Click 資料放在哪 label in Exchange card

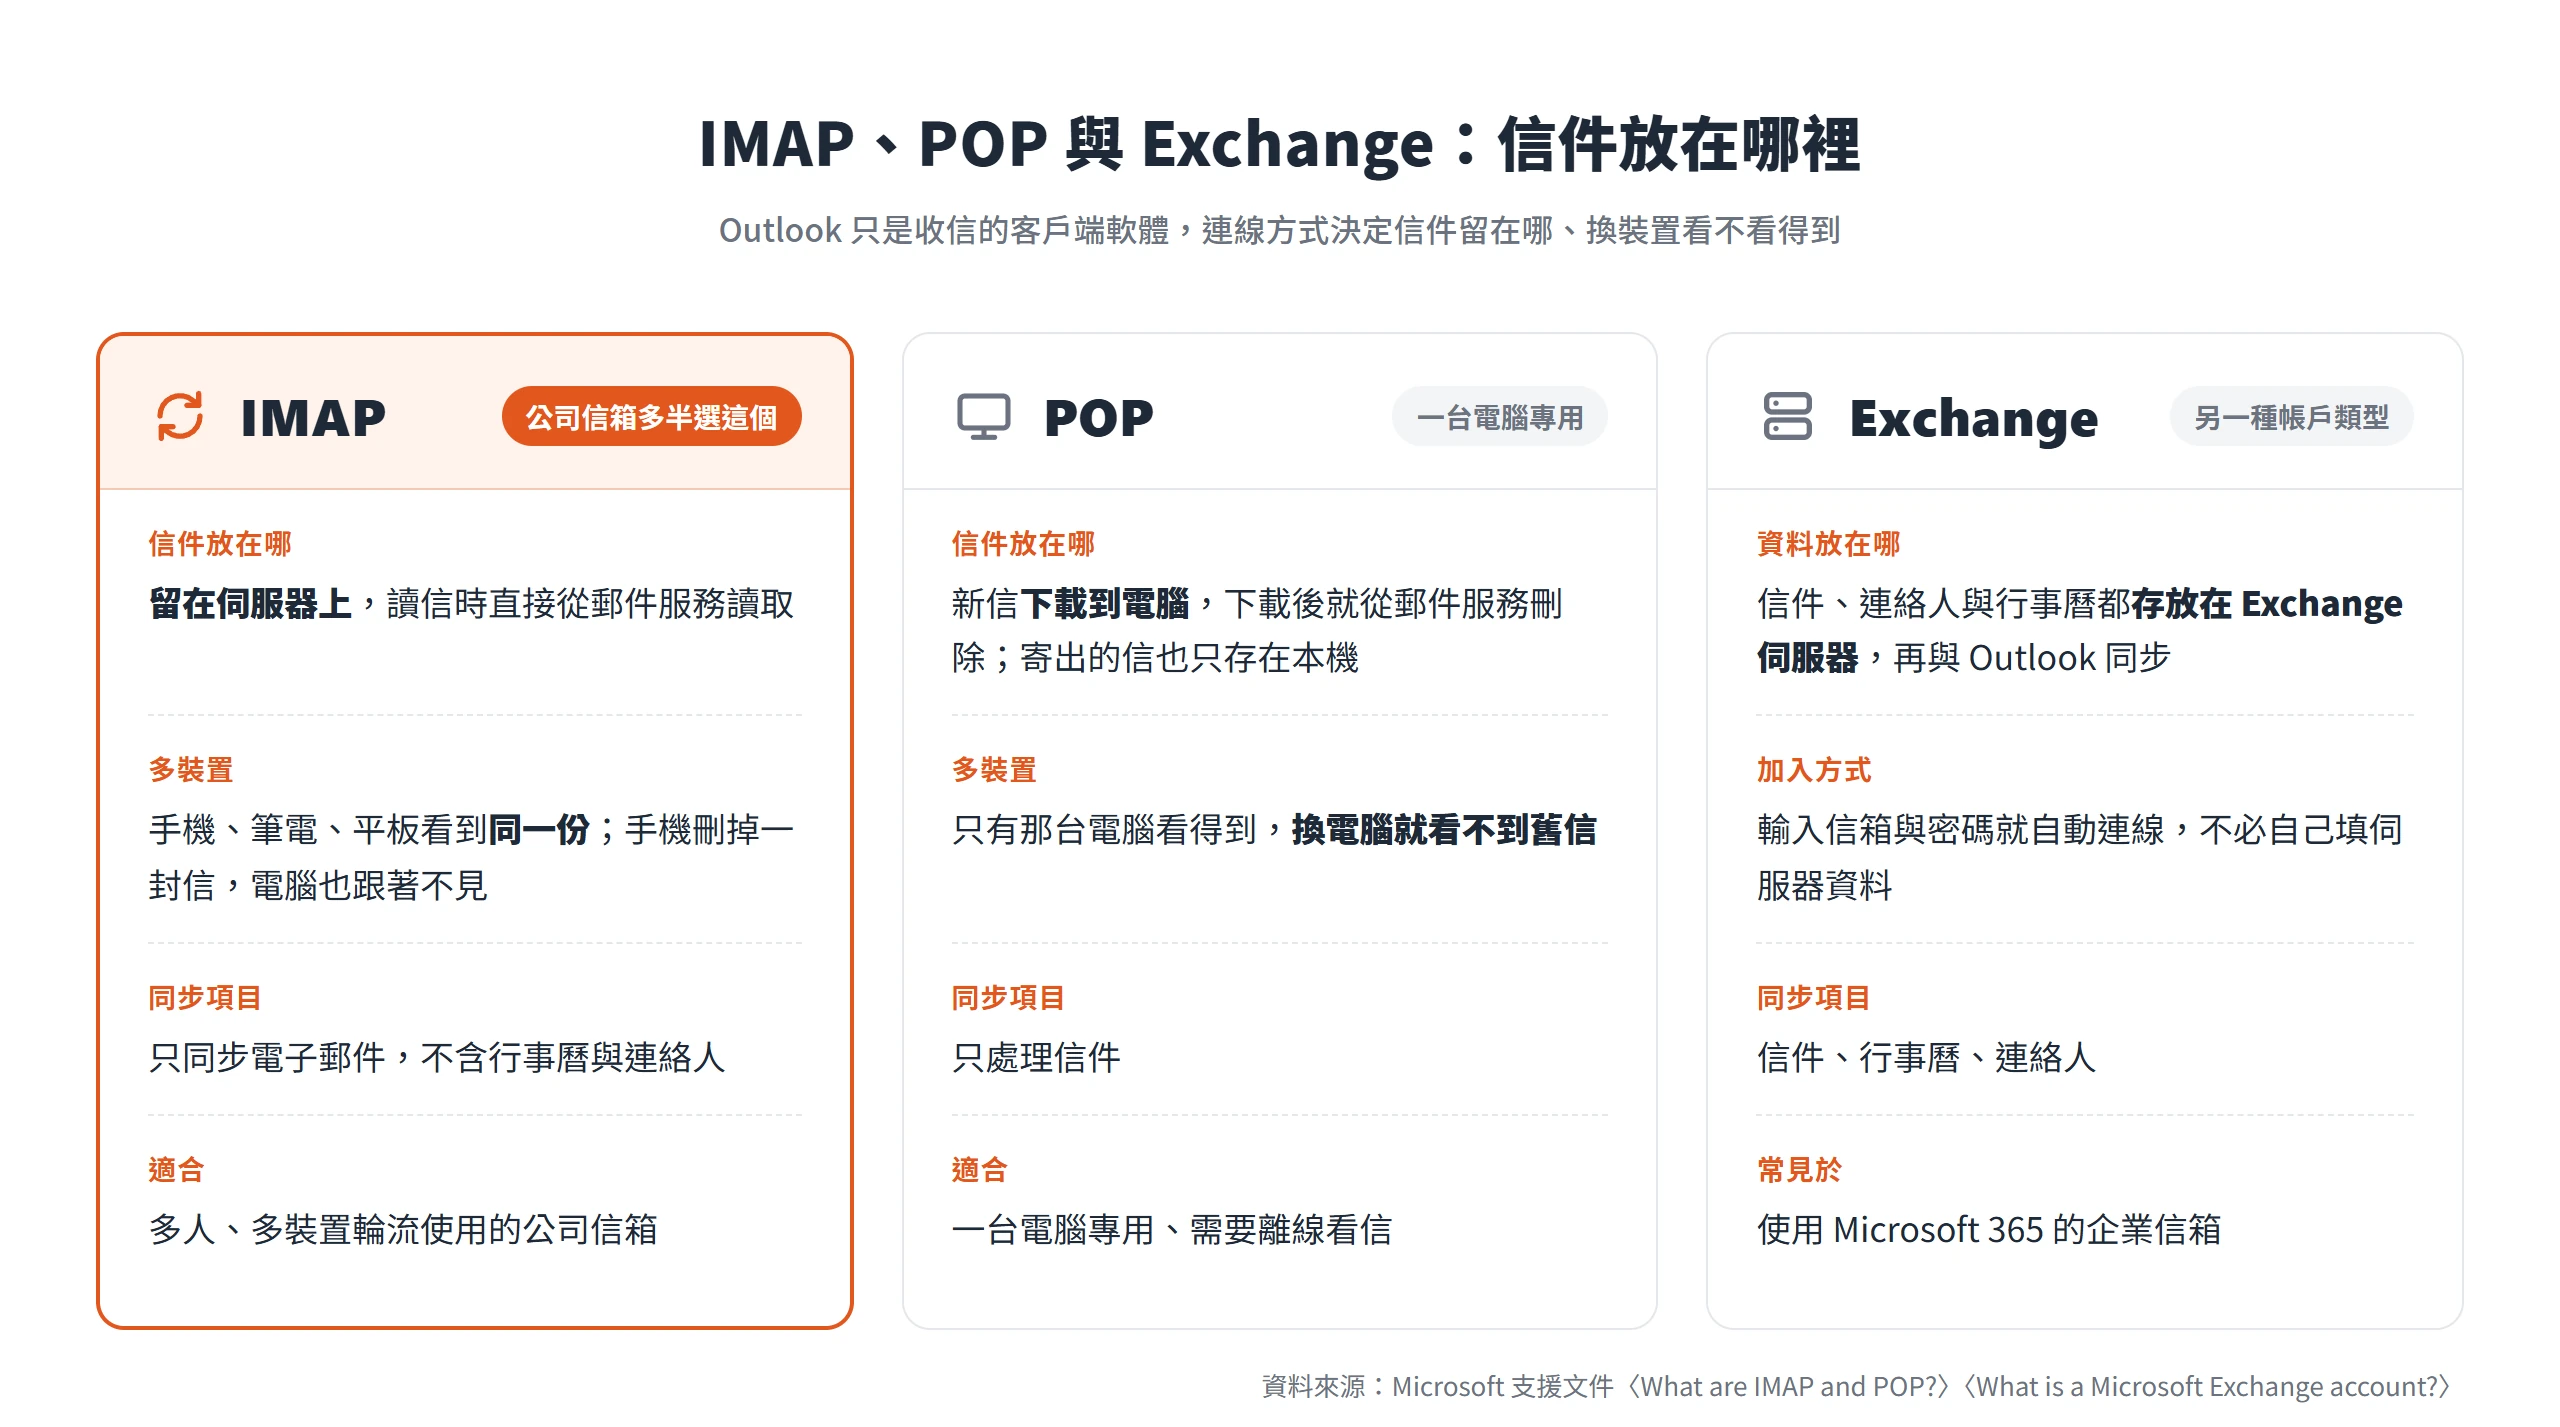click(1828, 544)
